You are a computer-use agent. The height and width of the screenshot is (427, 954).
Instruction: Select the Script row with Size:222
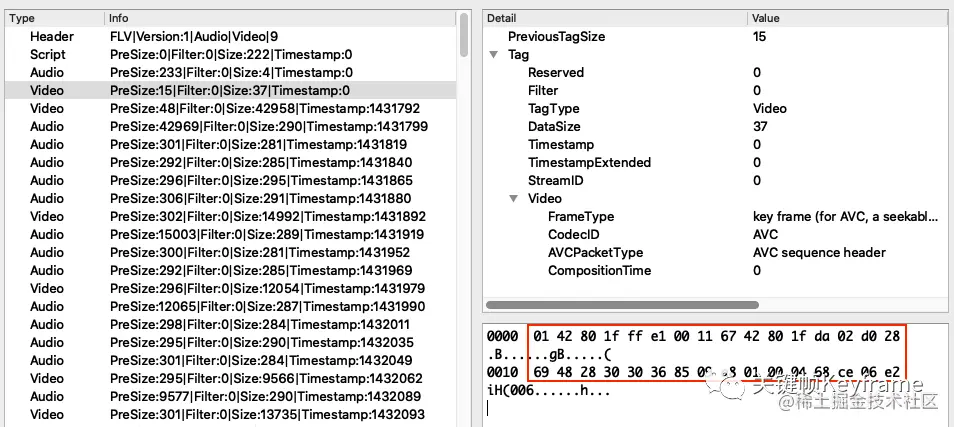231,55
